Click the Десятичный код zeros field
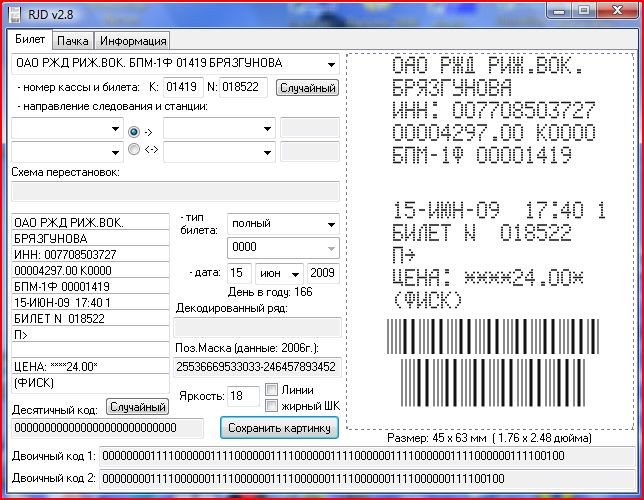The width and height of the screenshot is (644, 500). 108,428
